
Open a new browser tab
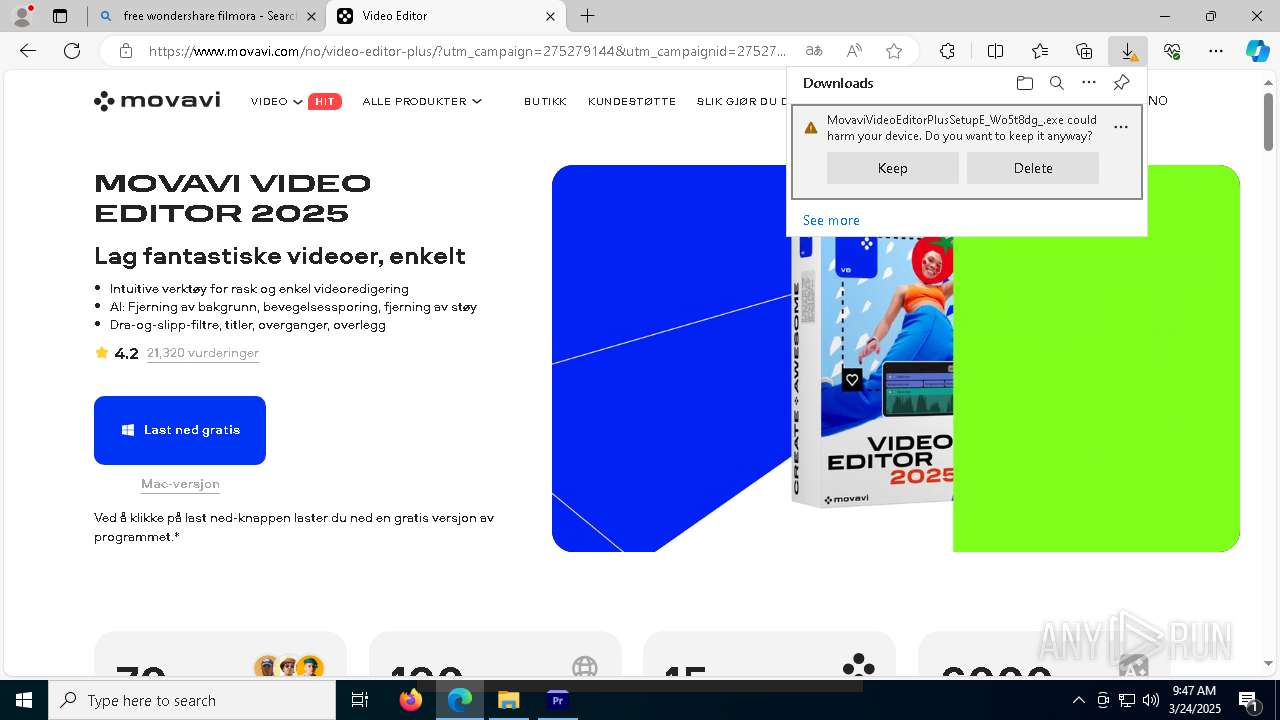coord(588,16)
